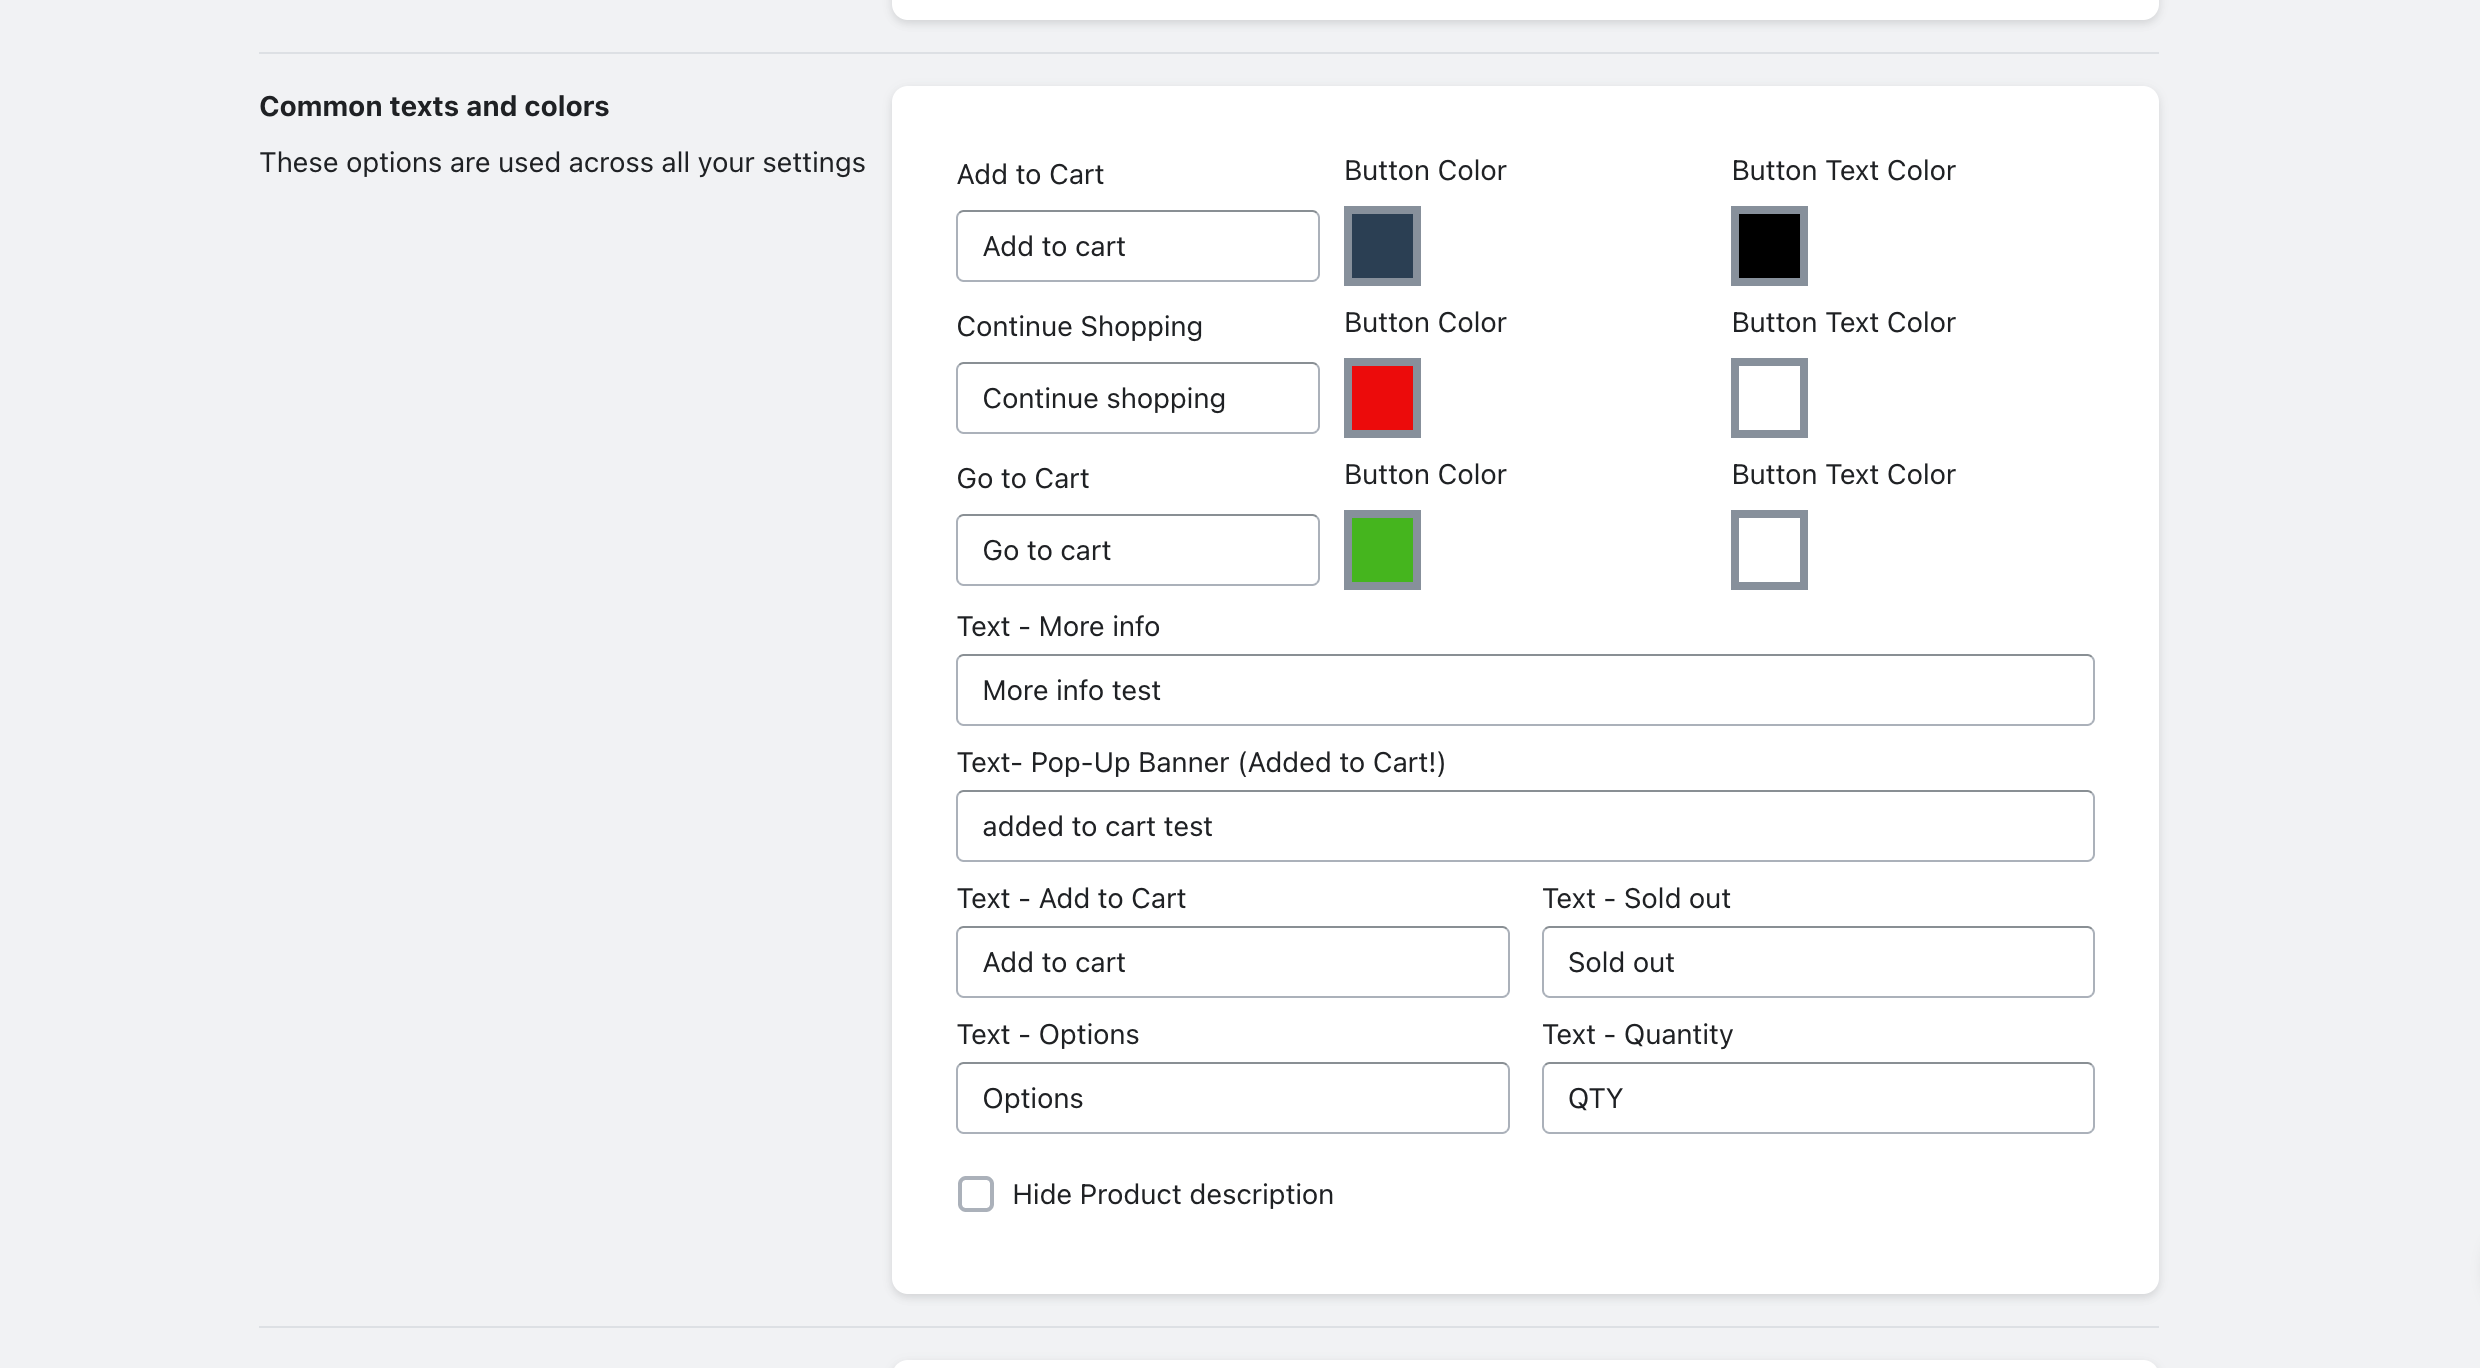2480x1368 pixels.
Task: Focus the Add to Cart button label field
Action: tap(1137, 246)
